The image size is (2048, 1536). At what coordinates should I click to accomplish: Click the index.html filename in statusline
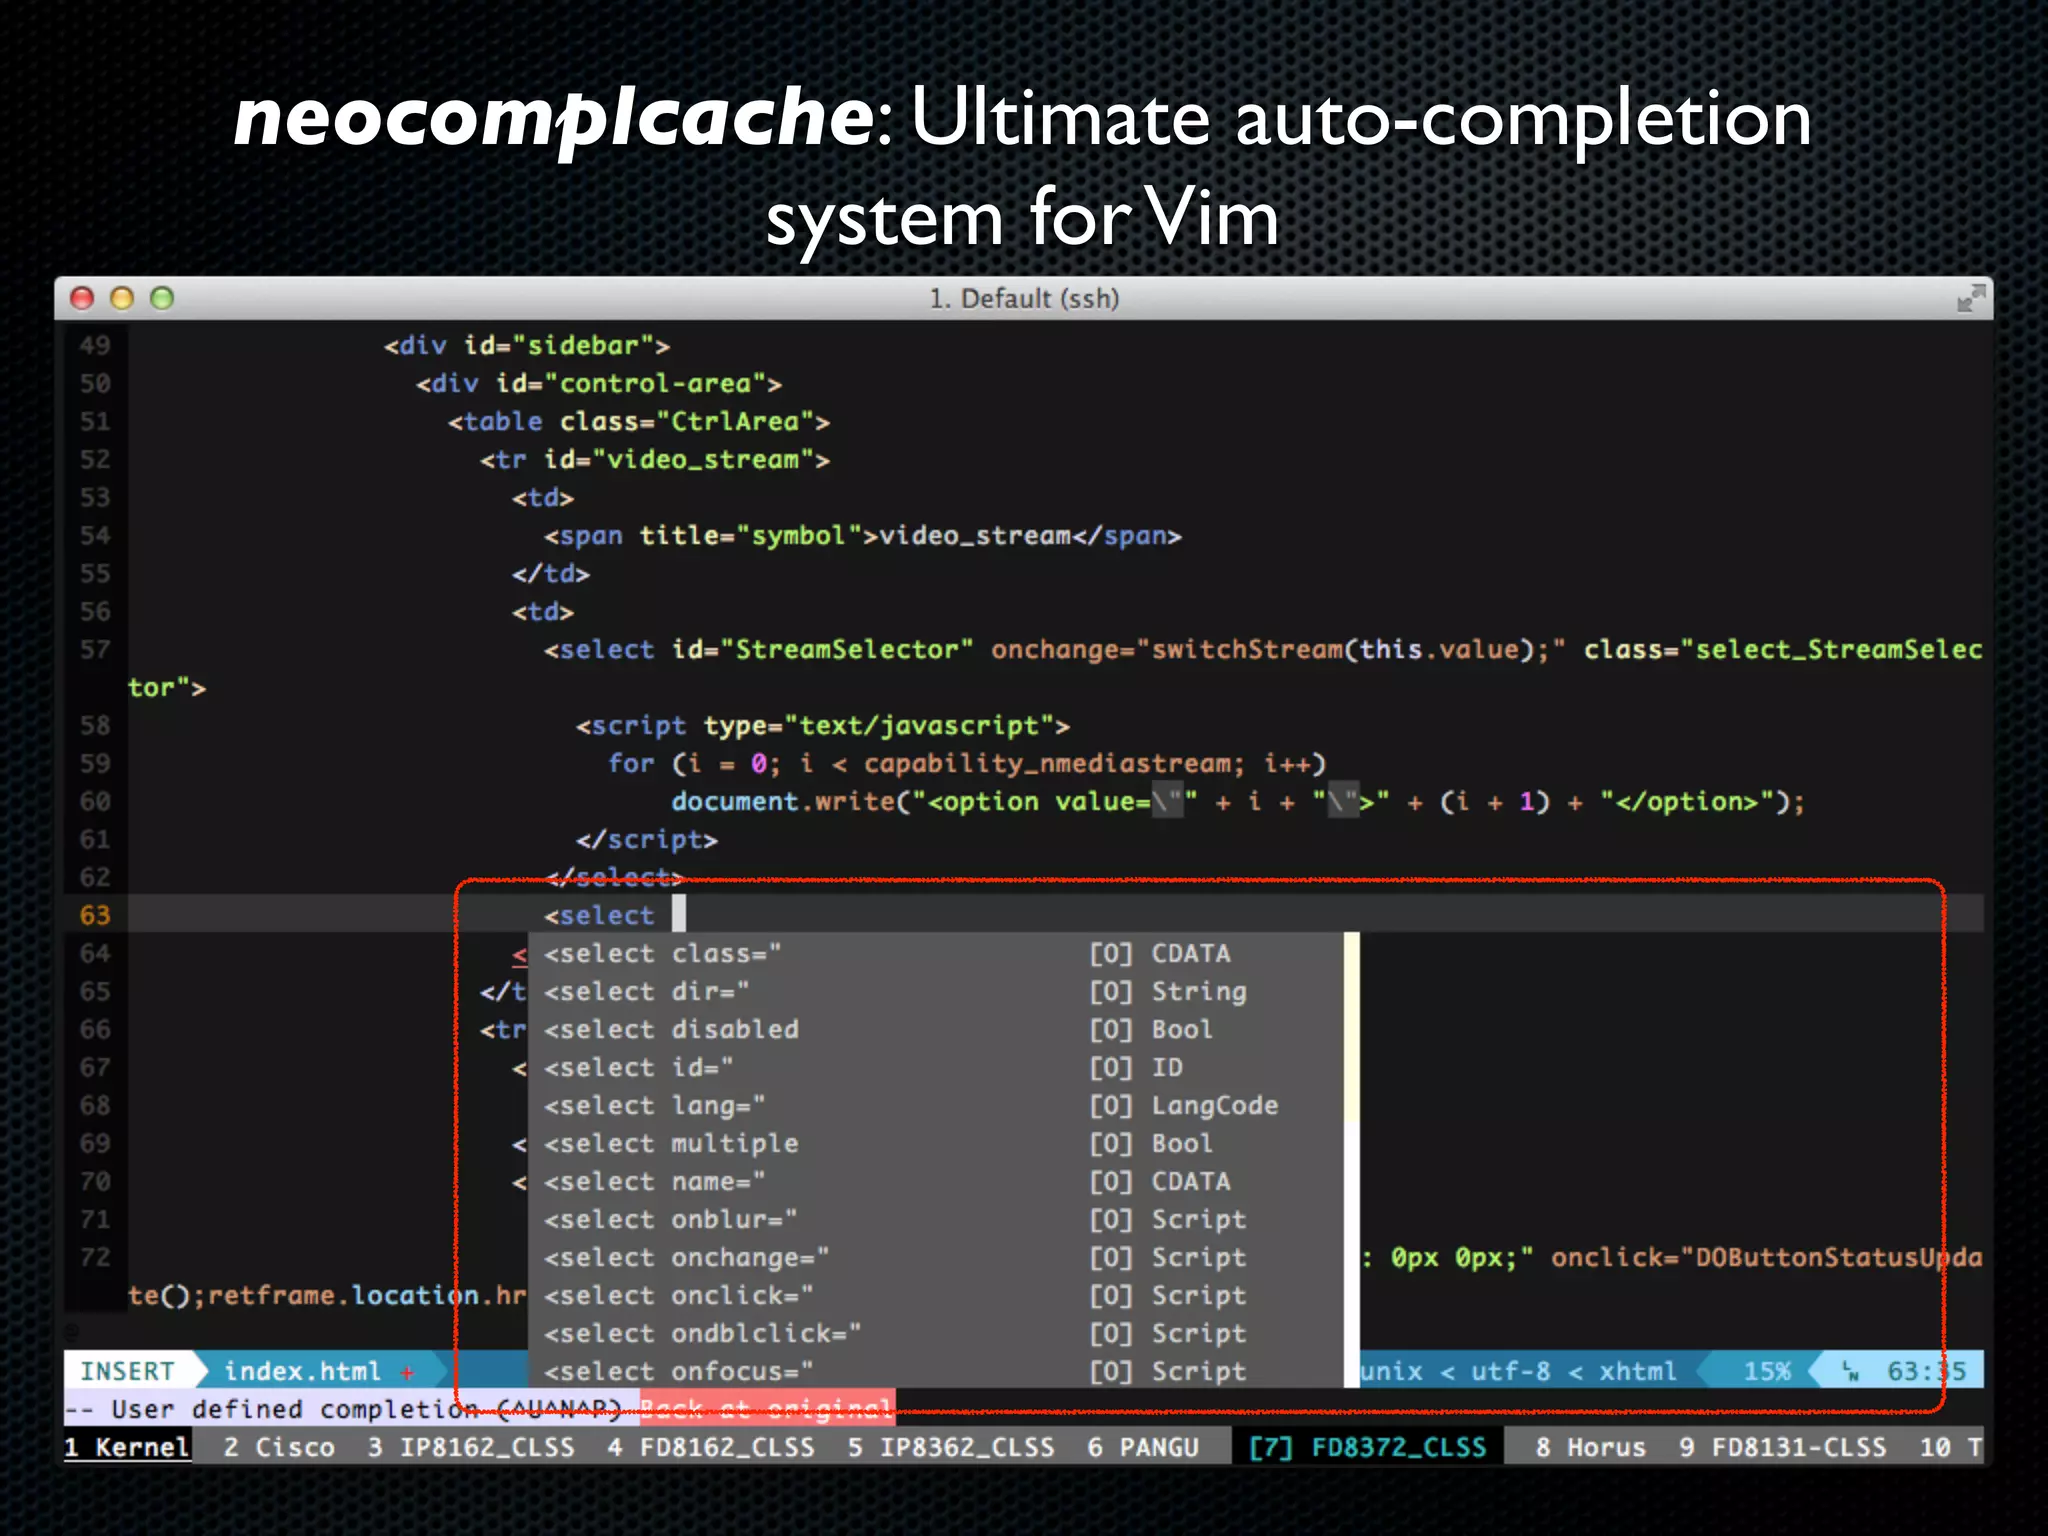[302, 1371]
